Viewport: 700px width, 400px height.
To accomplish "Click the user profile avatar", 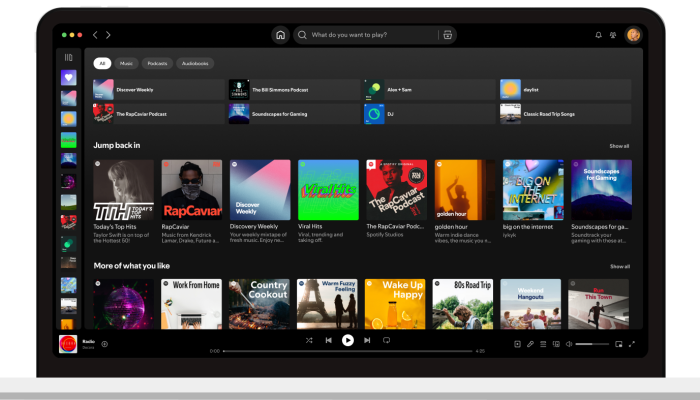I will (633, 35).
